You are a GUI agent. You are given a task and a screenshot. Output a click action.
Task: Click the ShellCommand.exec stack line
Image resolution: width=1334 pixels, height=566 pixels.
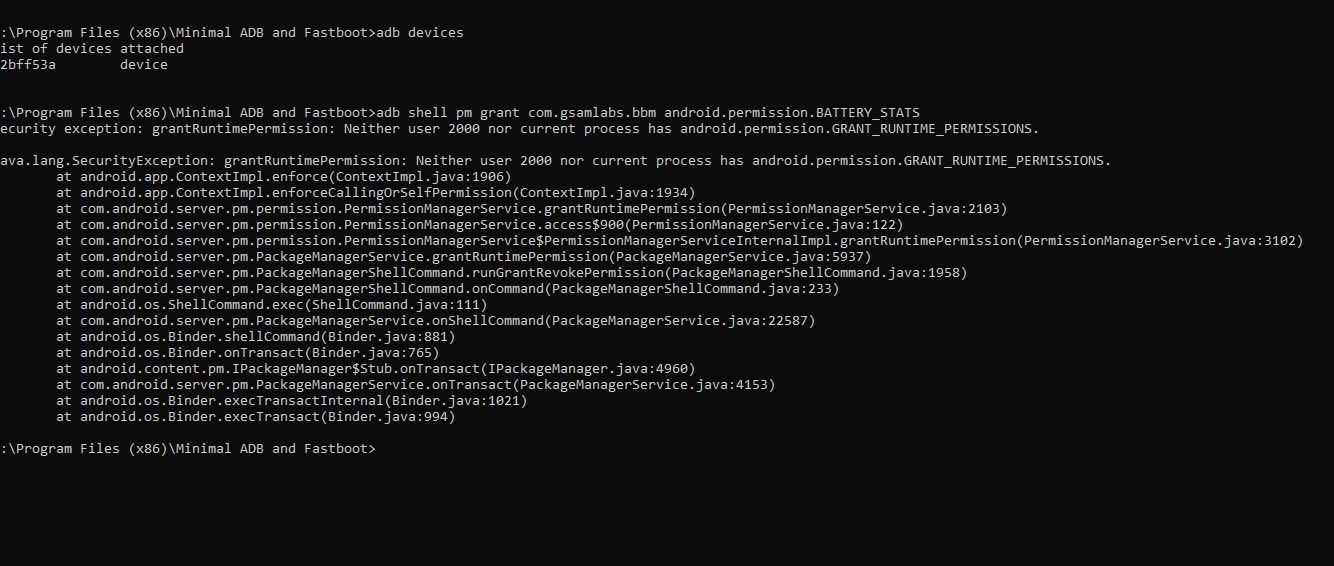(272, 305)
